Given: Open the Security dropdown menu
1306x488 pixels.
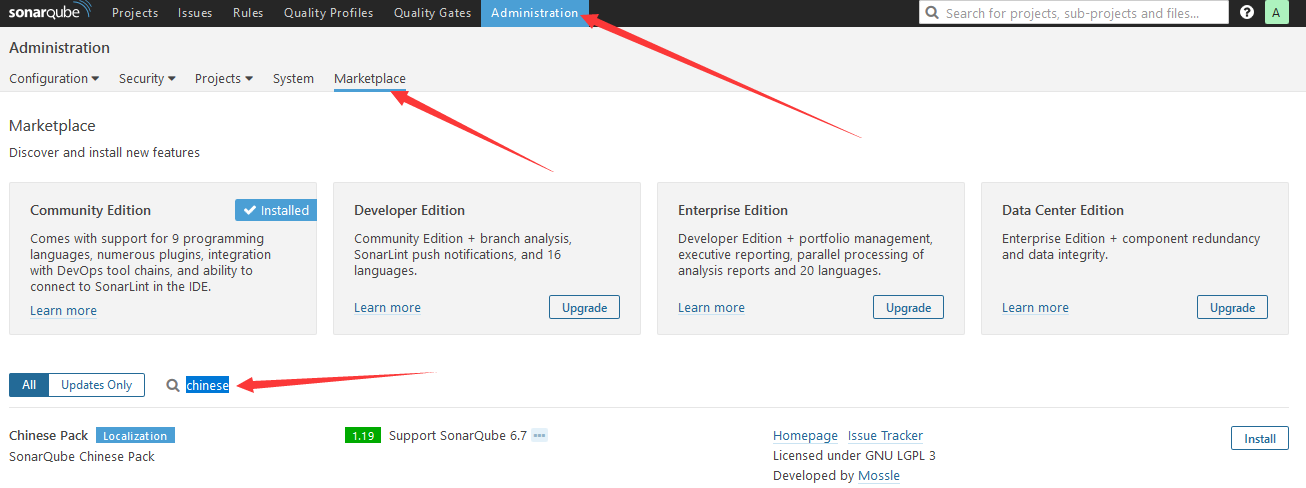Looking at the screenshot, I should [147, 78].
